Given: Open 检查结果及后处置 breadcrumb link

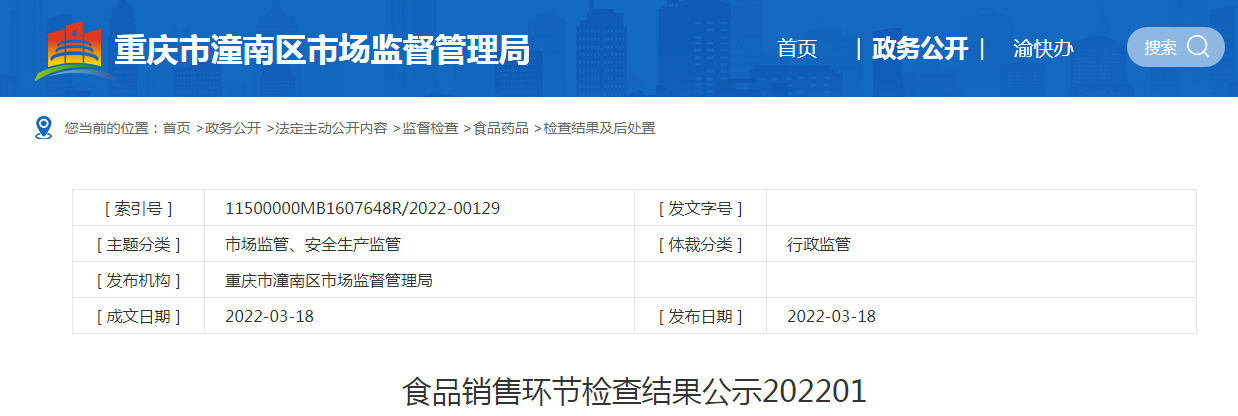Looking at the screenshot, I should pos(599,128).
